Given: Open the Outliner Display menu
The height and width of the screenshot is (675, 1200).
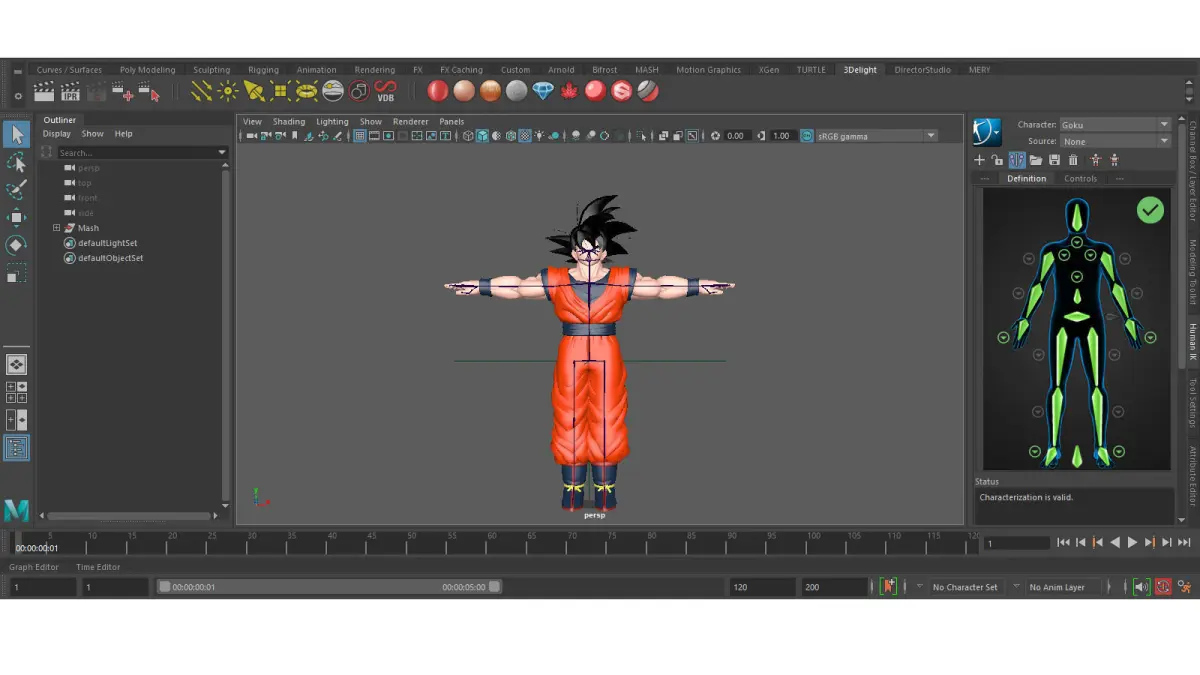Looking at the screenshot, I should click(57, 134).
